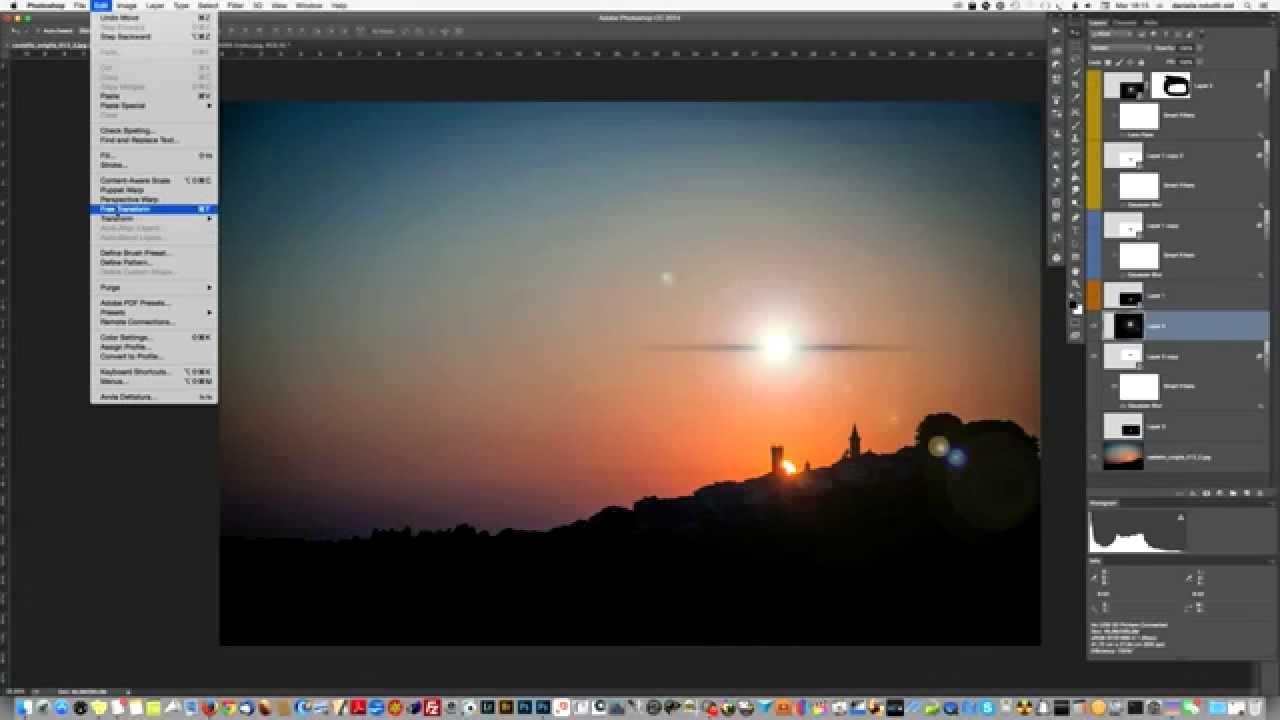Image resolution: width=1280 pixels, height=720 pixels.
Task: Open the layer blend mode dropdown
Action: coord(1120,47)
